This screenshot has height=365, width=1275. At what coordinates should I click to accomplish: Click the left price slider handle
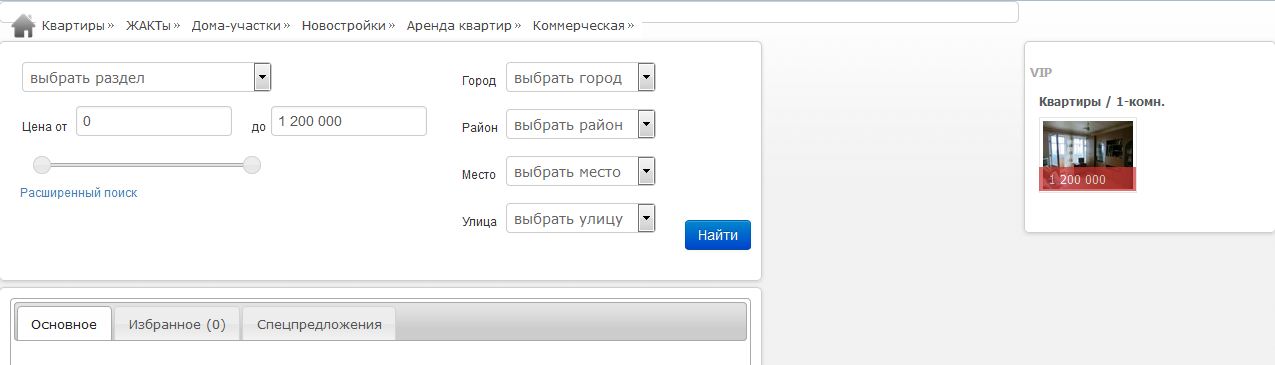(x=42, y=165)
